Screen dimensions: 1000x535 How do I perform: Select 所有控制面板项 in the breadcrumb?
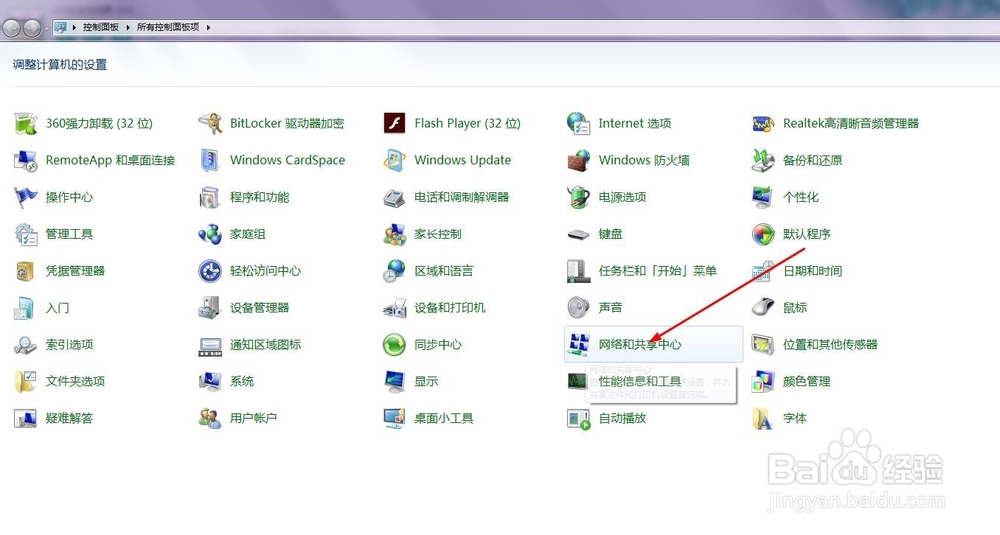[x=168, y=27]
